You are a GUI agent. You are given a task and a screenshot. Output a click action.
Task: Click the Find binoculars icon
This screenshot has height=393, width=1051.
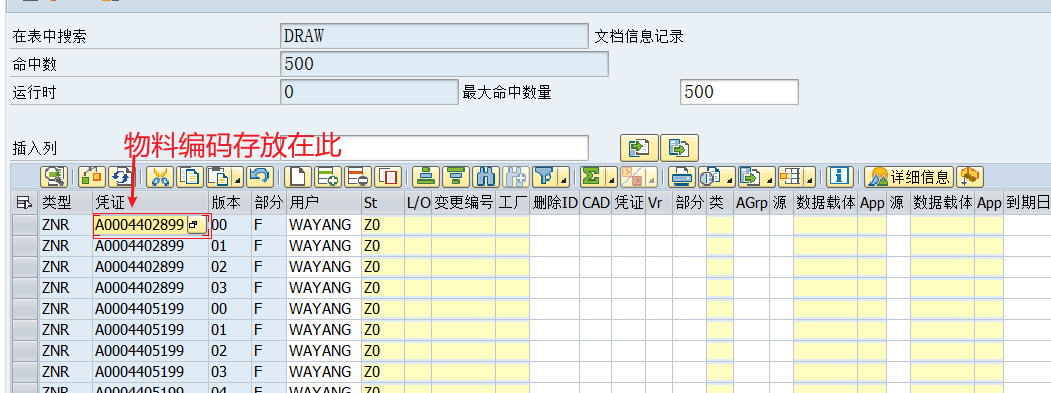click(485, 177)
